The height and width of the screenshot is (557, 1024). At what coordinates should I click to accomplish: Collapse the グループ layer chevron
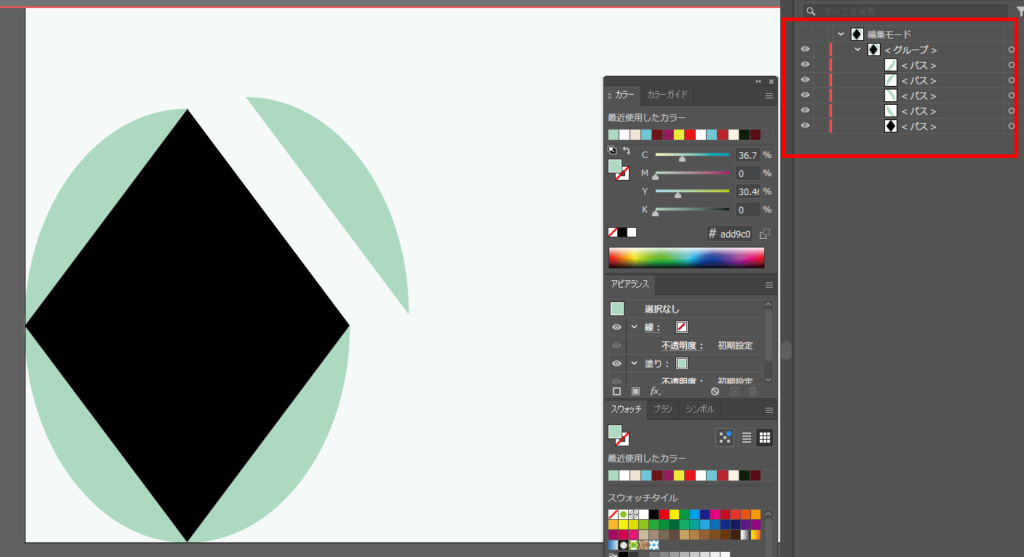click(x=857, y=50)
